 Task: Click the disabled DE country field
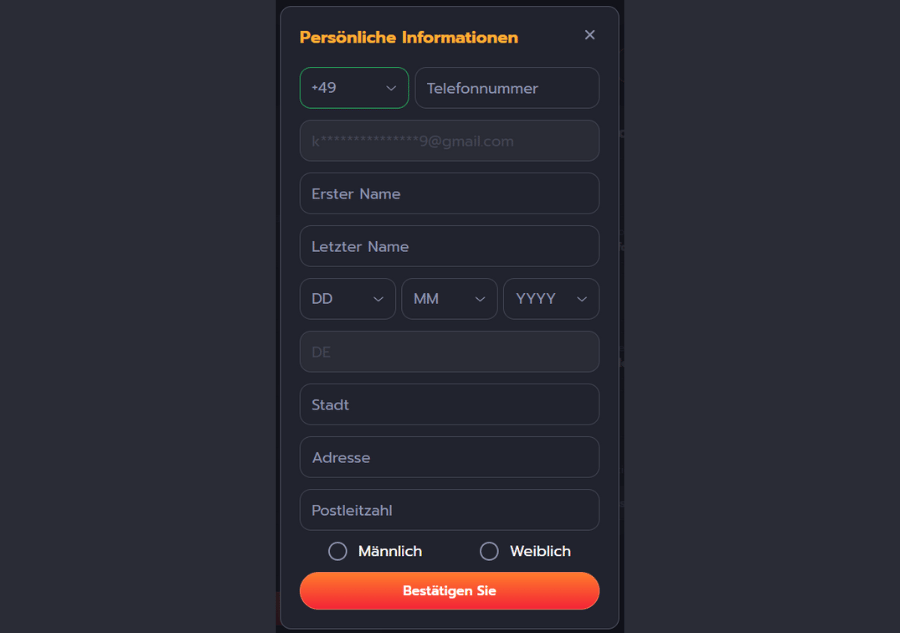click(449, 352)
